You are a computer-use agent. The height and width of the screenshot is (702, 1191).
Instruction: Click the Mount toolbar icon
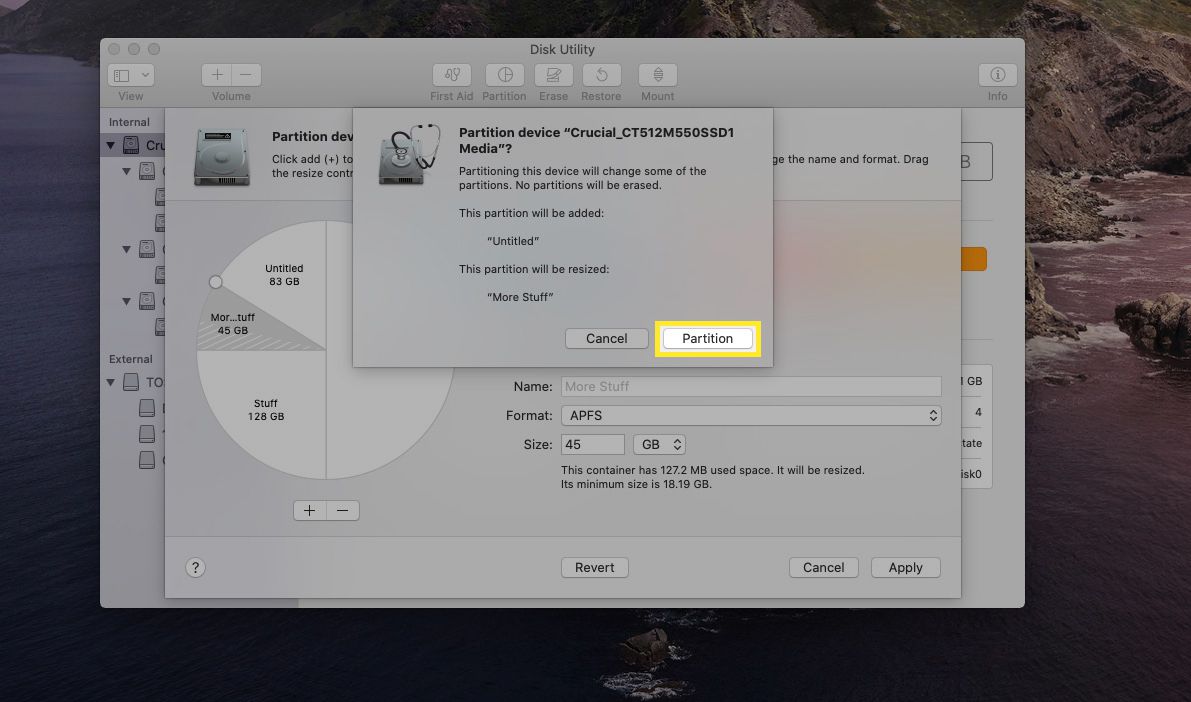point(657,76)
